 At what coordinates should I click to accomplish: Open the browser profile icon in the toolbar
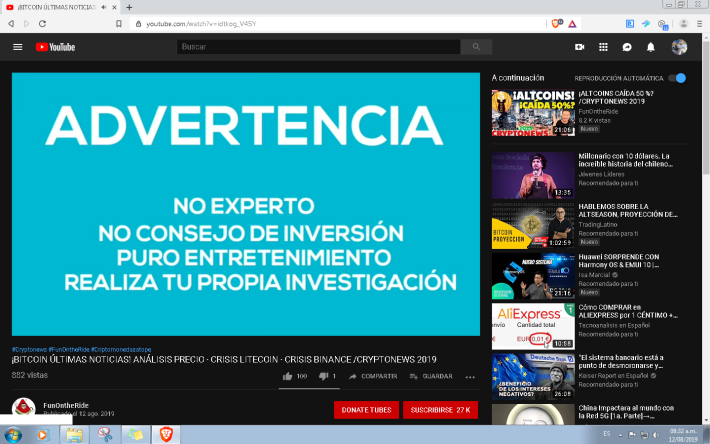click(684, 24)
